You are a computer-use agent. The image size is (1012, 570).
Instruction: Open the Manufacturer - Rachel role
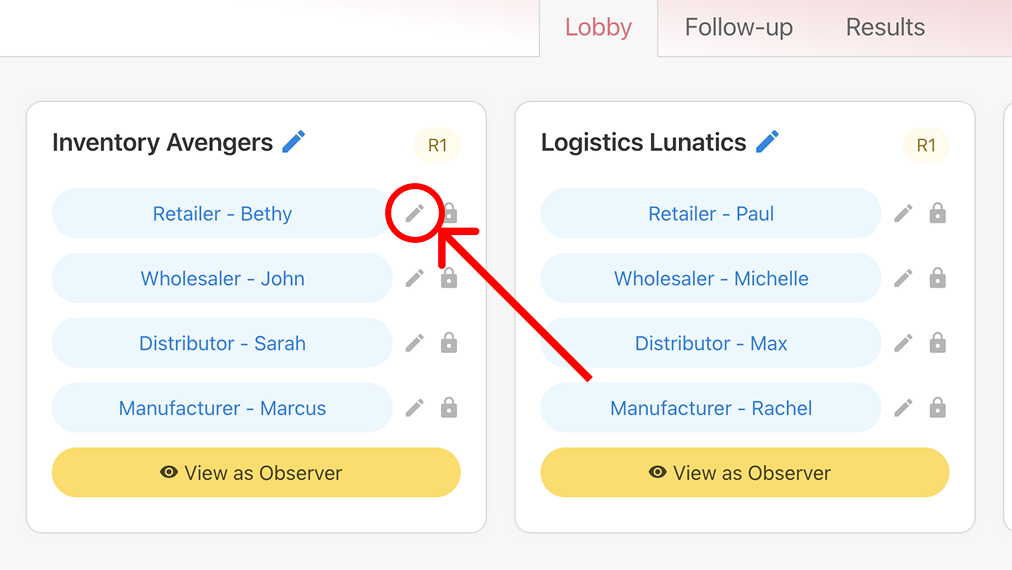point(711,408)
